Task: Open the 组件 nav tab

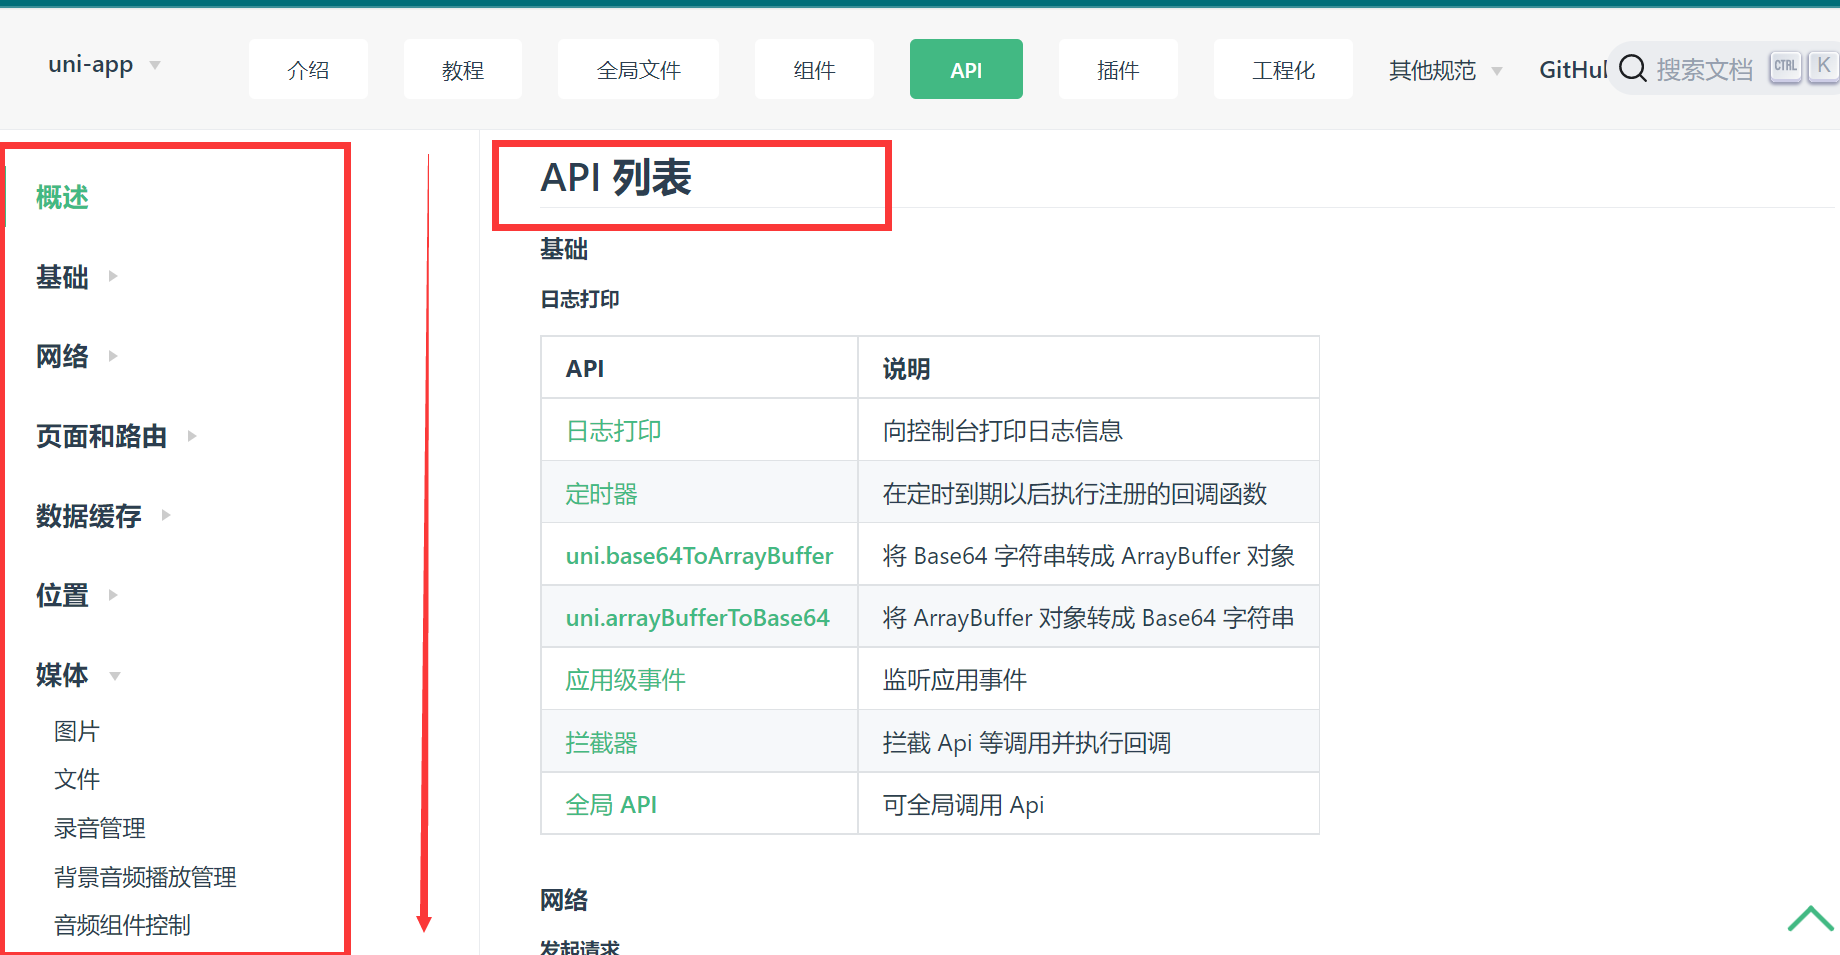Action: click(x=814, y=69)
